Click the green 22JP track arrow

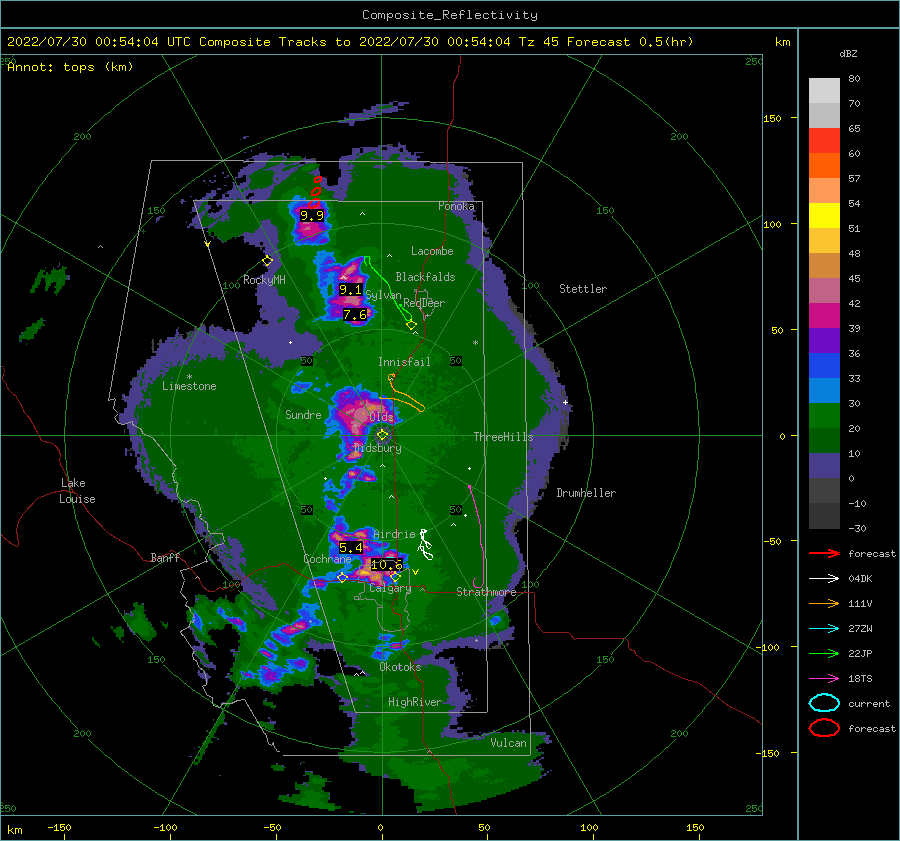(x=824, y=653)
